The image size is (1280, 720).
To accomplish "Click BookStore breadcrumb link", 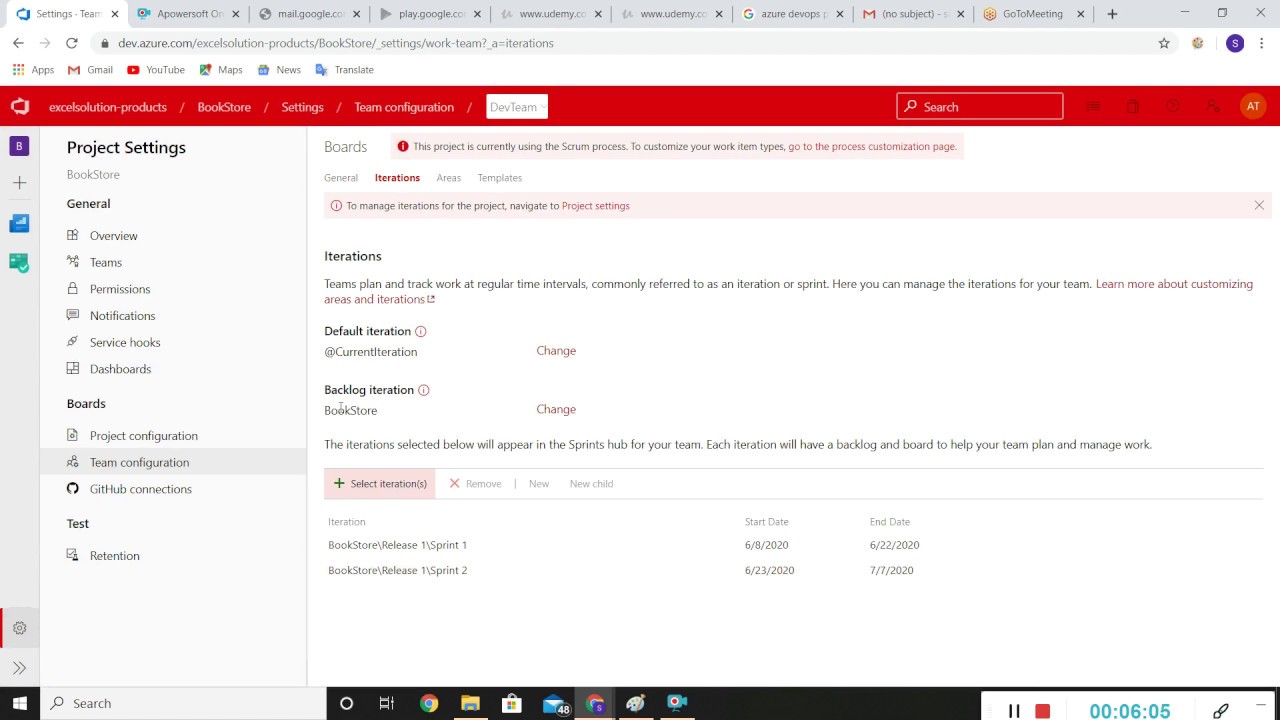I will pos(224,107).
